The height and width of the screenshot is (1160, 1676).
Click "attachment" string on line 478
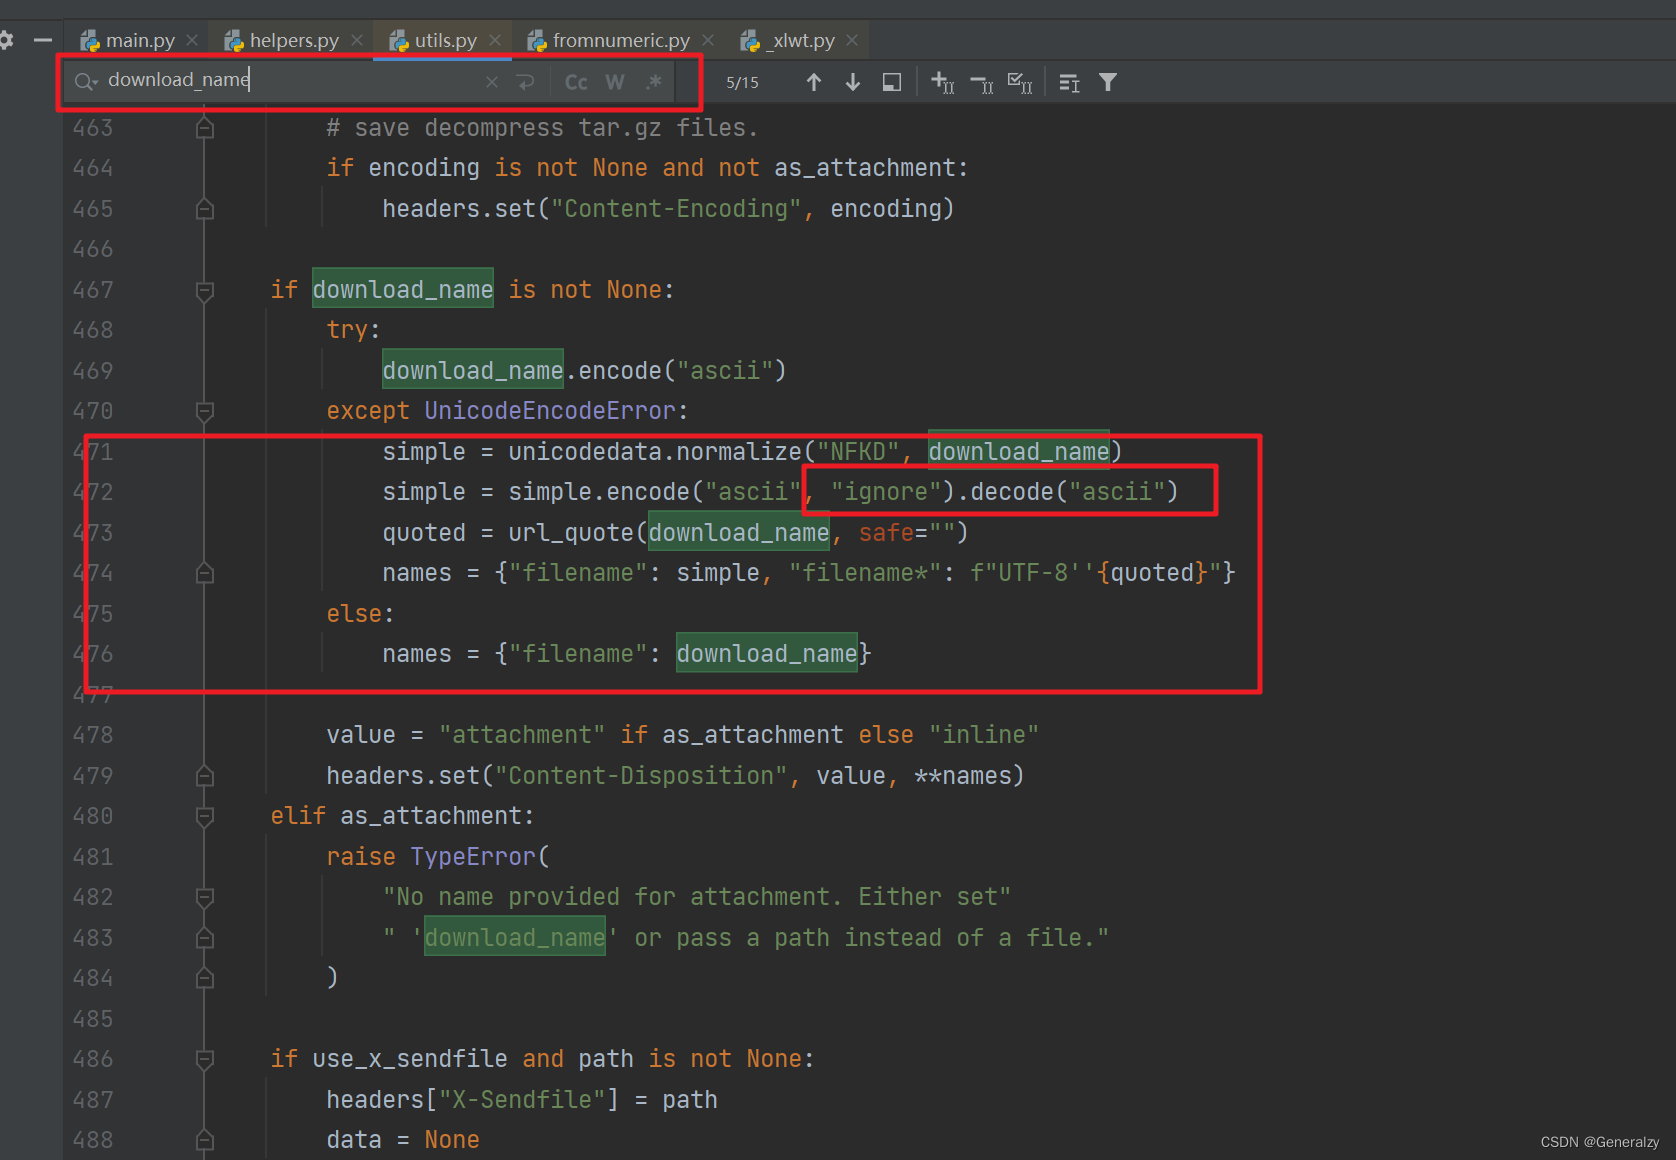coord(522,735)
